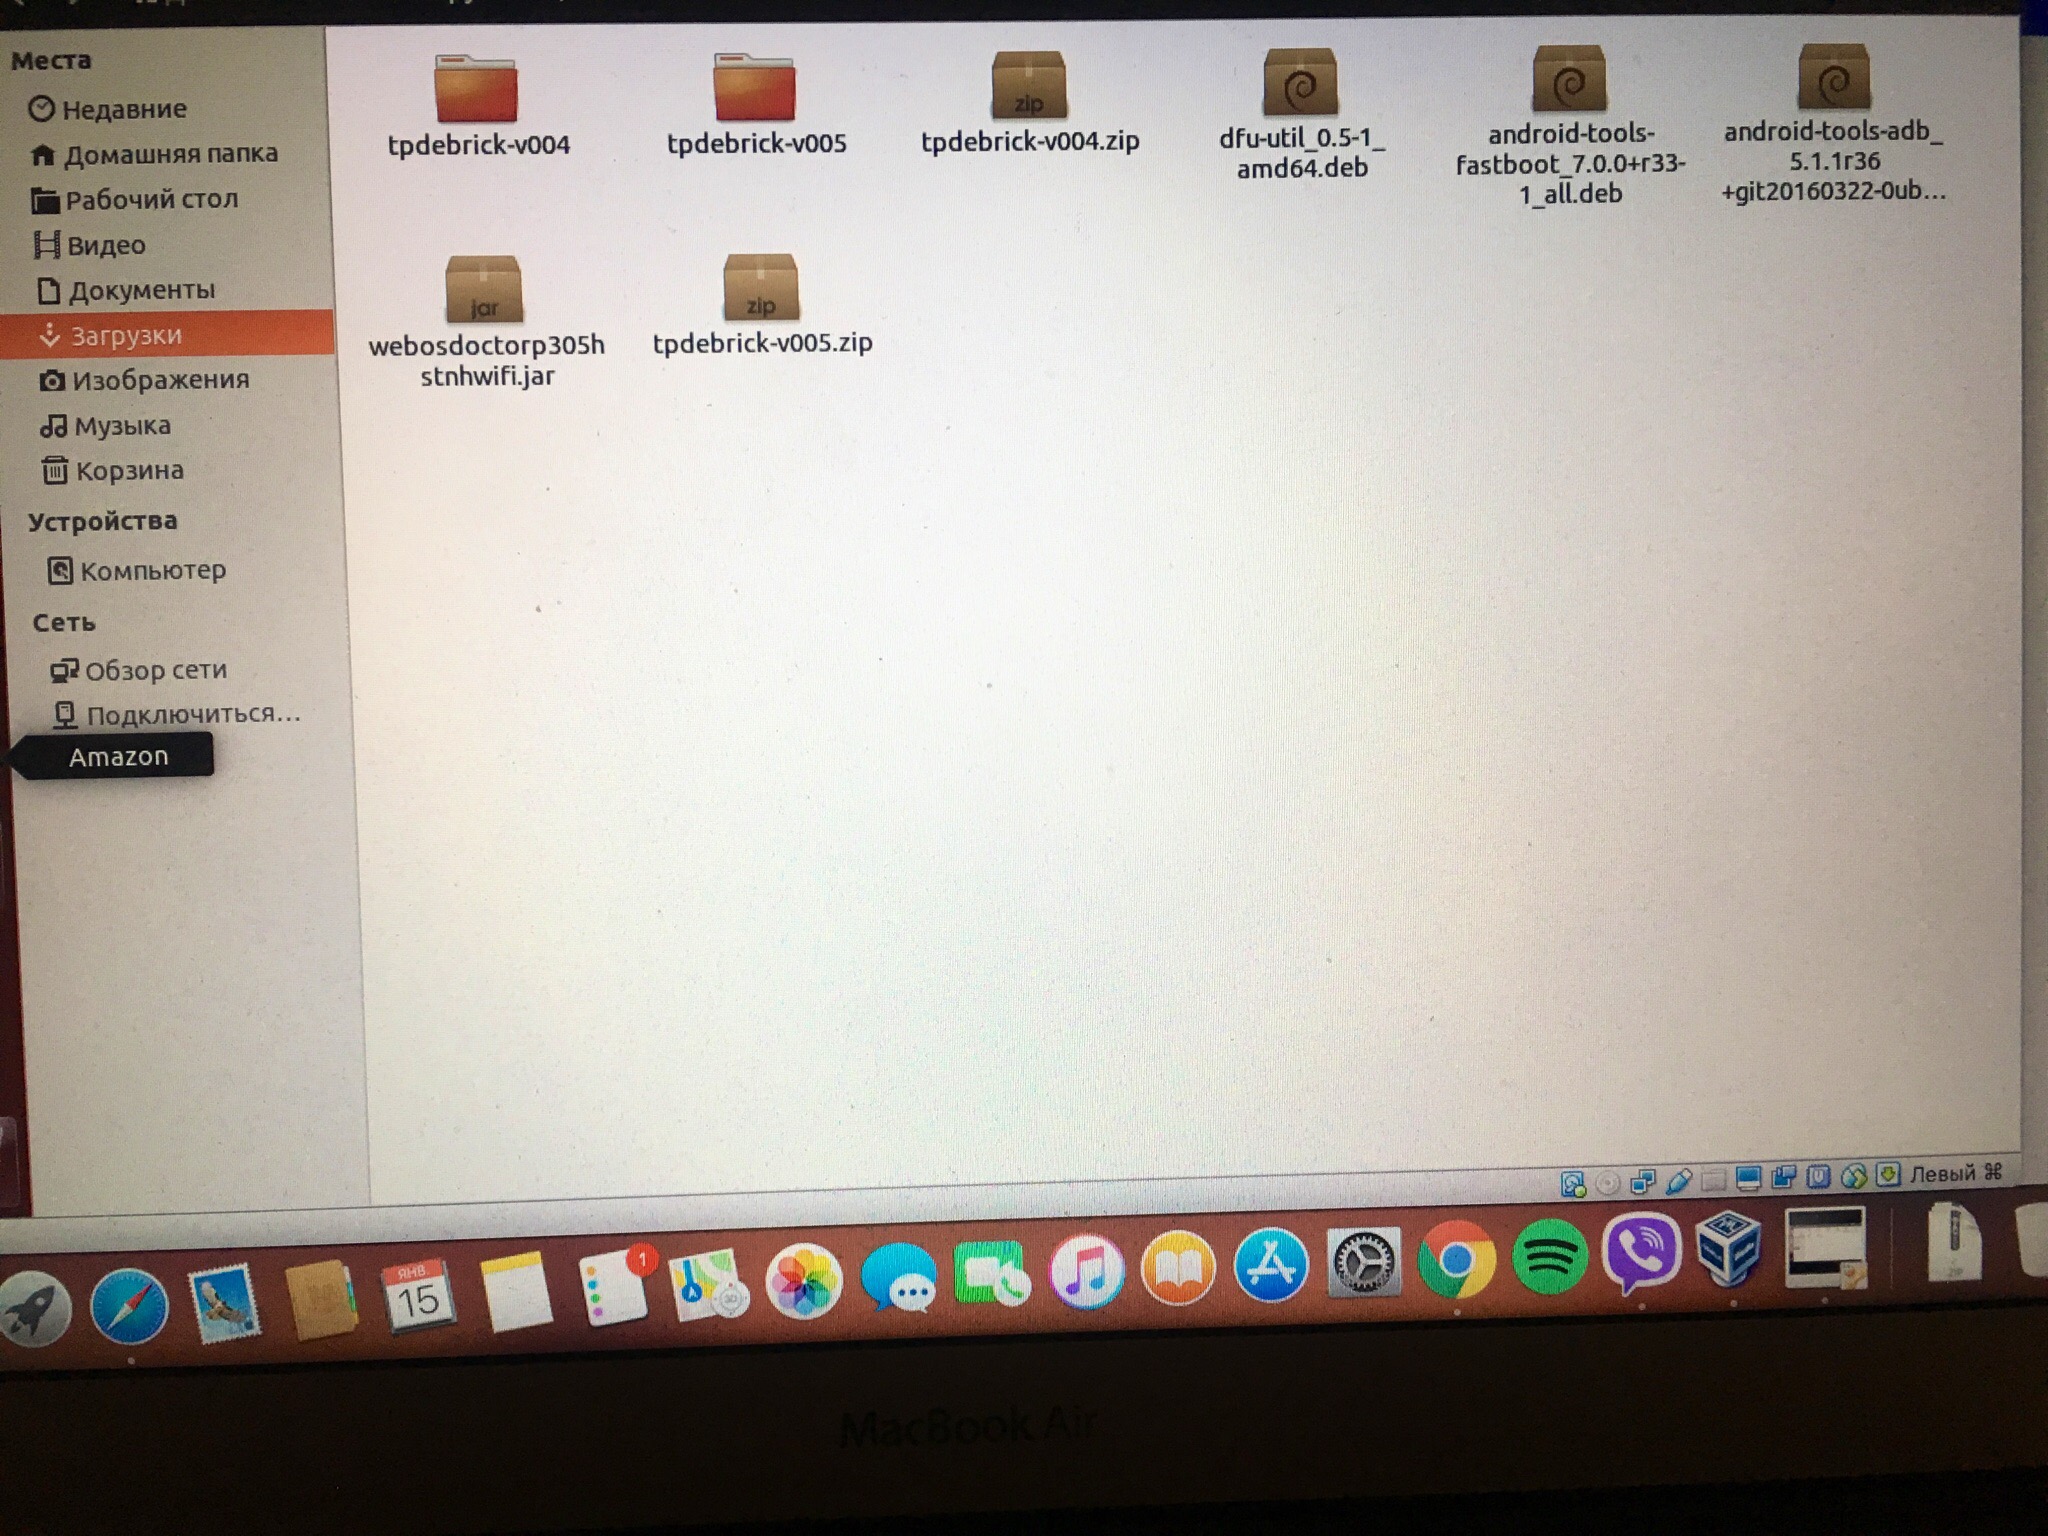Open the tpdebrick-v005 folder

[x=754, y=89]
